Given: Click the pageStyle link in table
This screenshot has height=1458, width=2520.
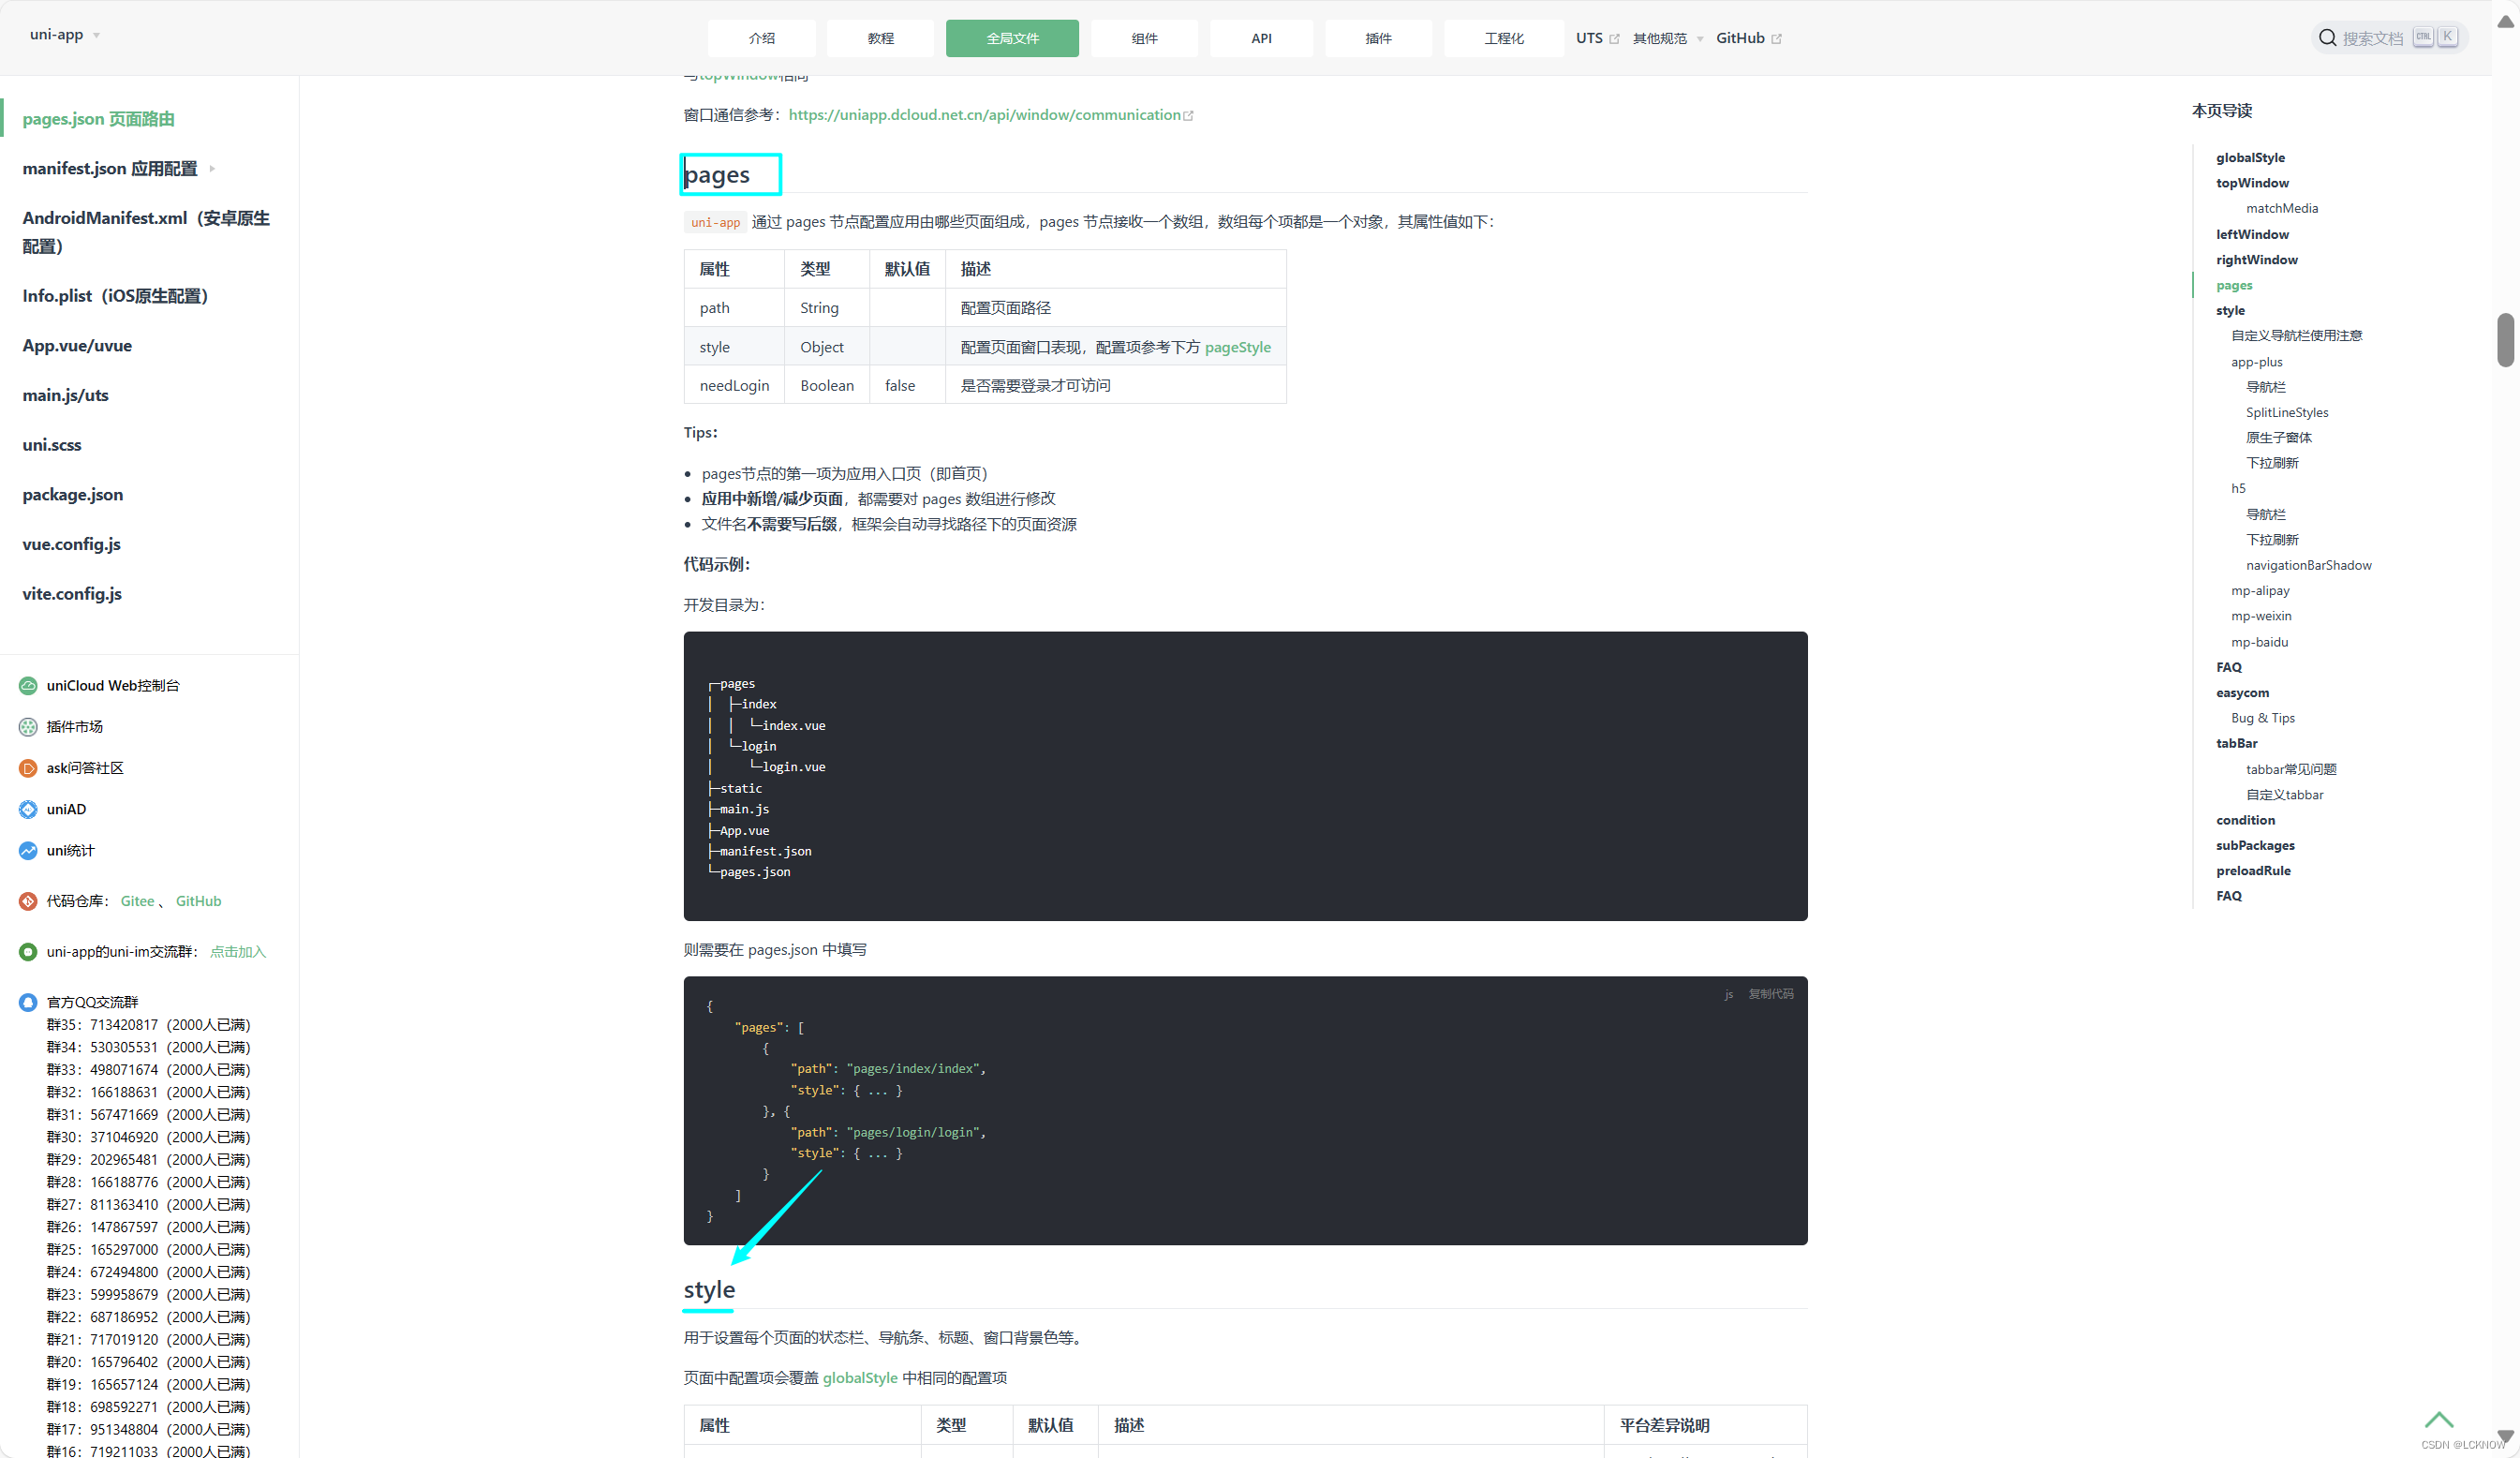Looking at the screenshot, I should pos(1237,347).
